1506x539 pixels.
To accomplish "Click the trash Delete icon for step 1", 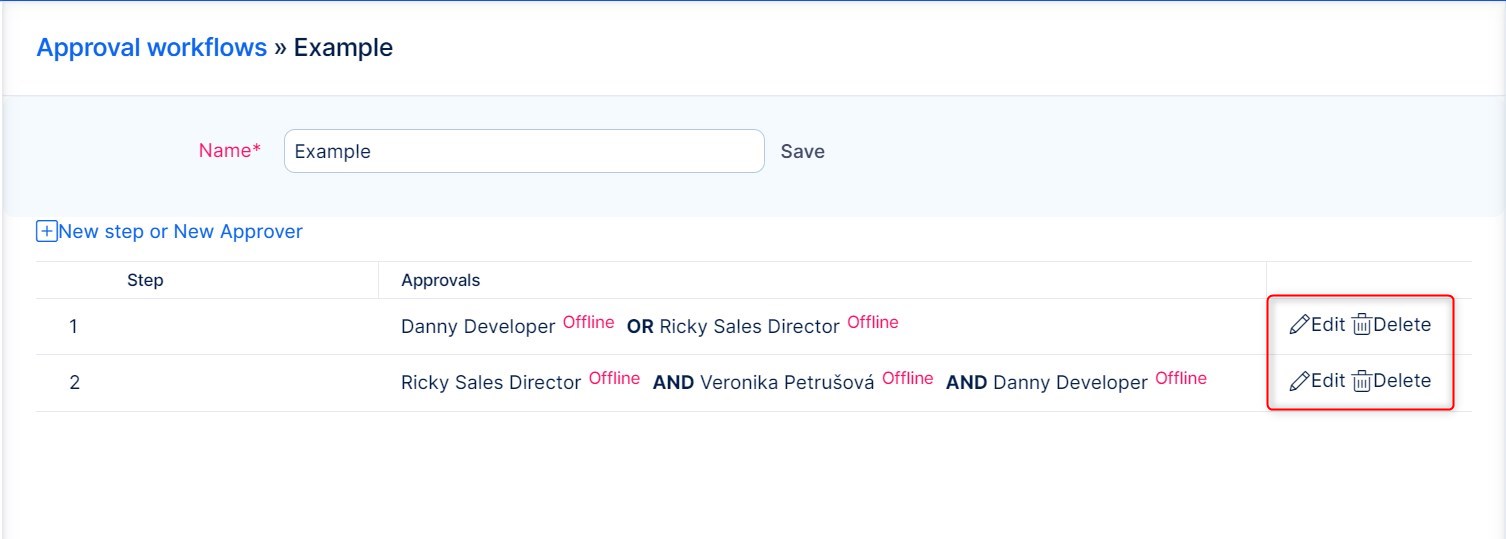I will (x=1361, y=325).
